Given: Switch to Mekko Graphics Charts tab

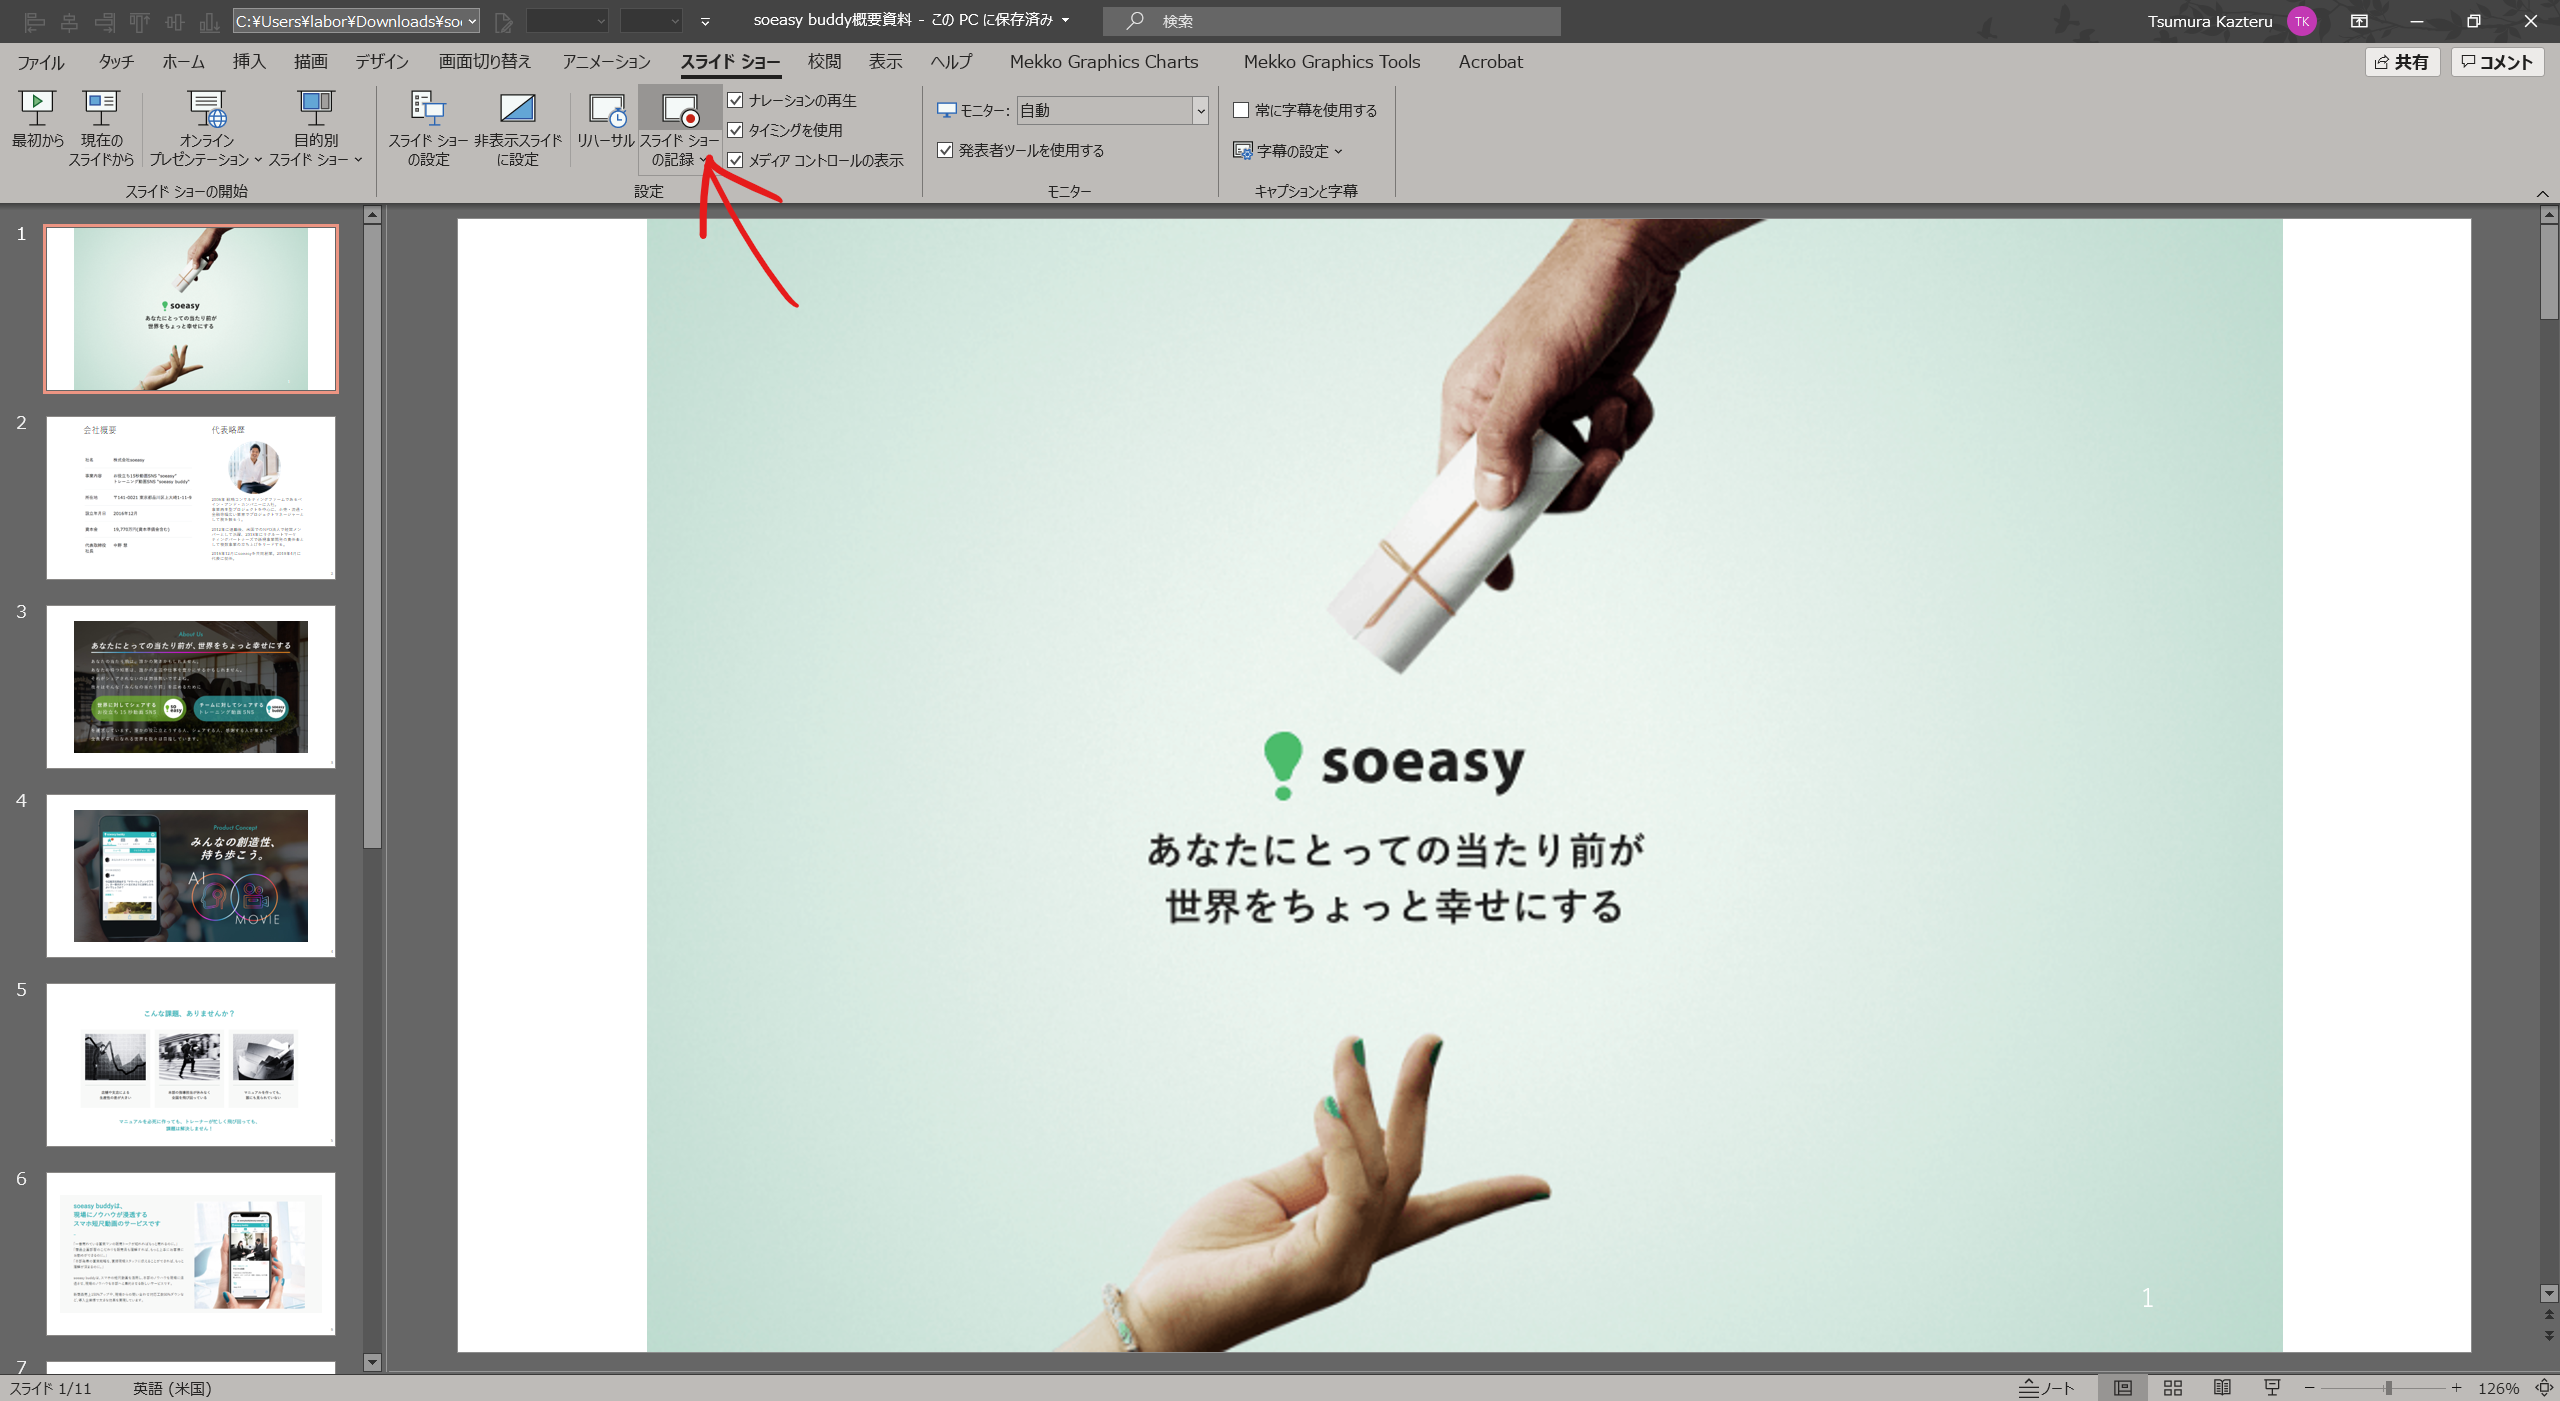Looking at the screenshot, I should coord(1104,62).
